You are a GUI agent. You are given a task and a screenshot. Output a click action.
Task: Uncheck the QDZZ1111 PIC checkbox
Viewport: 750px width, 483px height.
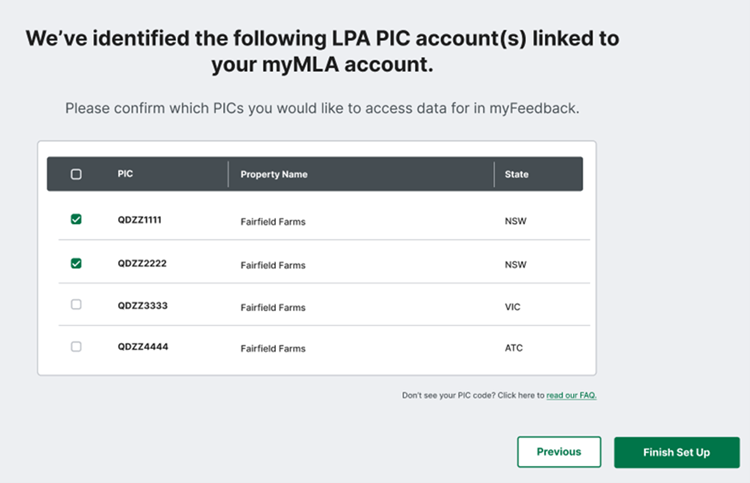tap(76, 219)
